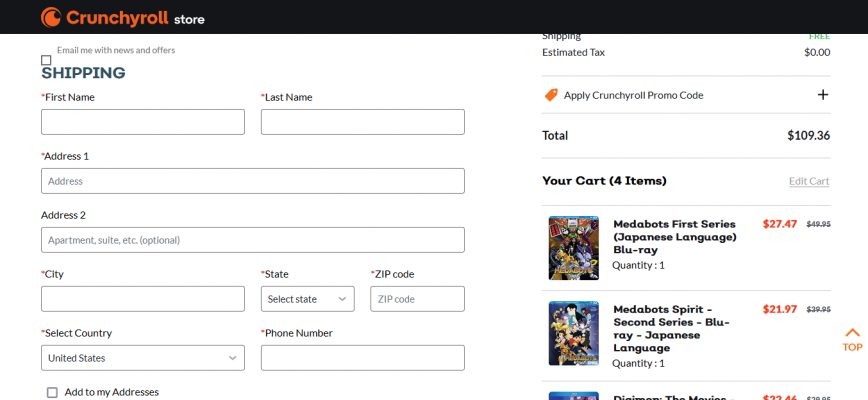Click the orange promo code tag icon

pos(551,95)
